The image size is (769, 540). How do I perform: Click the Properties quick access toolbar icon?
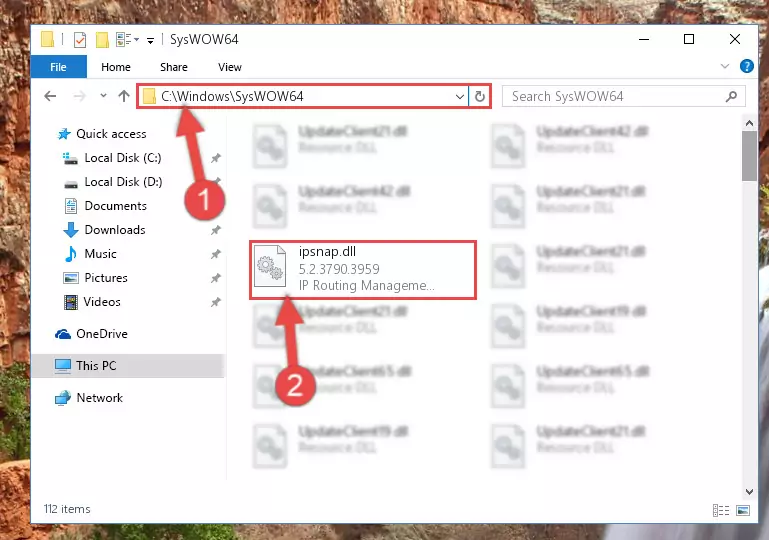click(x=79, y=40)
